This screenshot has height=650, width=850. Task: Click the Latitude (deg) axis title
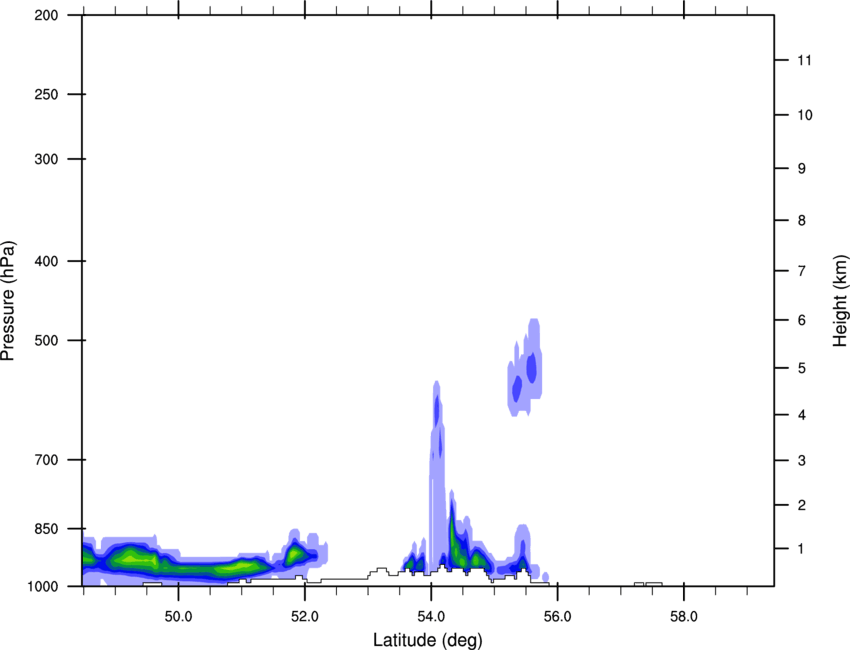point(427,640)
